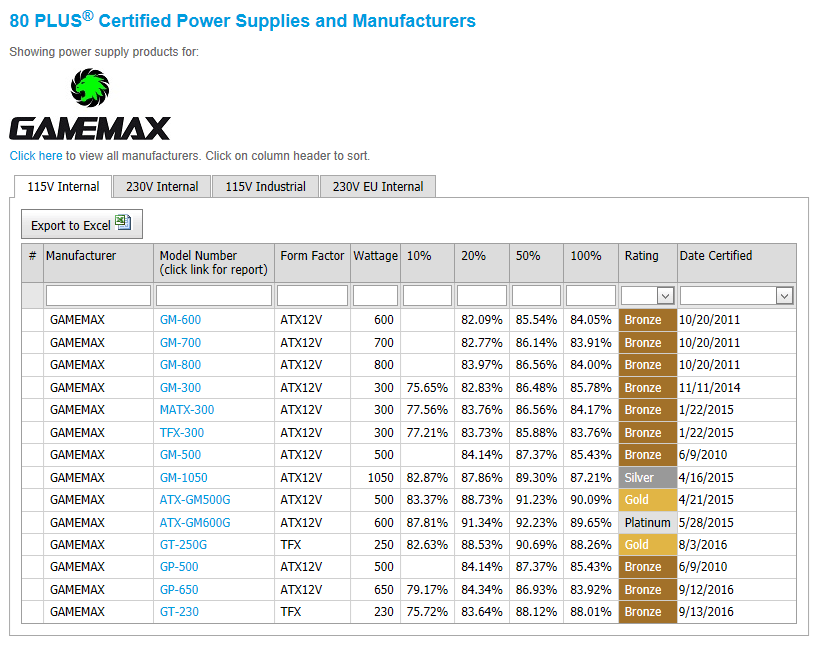Open the GM-700 report link

click(x=180, y=343)
